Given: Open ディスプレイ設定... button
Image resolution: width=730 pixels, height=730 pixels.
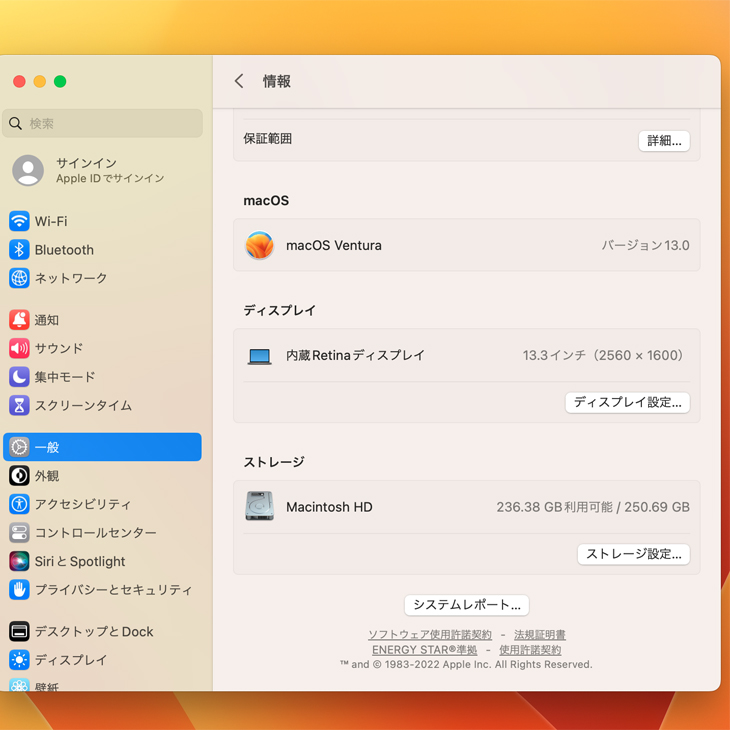Looking at the screenshot, I should (628, 402).
